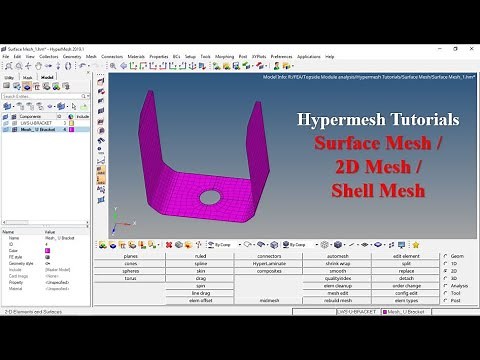Select the Geom page radio button
Viewport: 480px width, 360px height.
click(x=446, y=256)
